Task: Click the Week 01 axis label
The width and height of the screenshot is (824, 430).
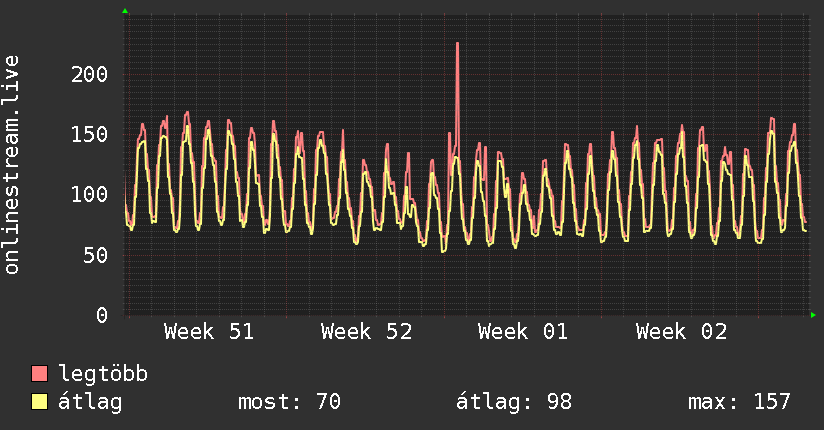Action: pyautogui.click(x=523, y=332)
